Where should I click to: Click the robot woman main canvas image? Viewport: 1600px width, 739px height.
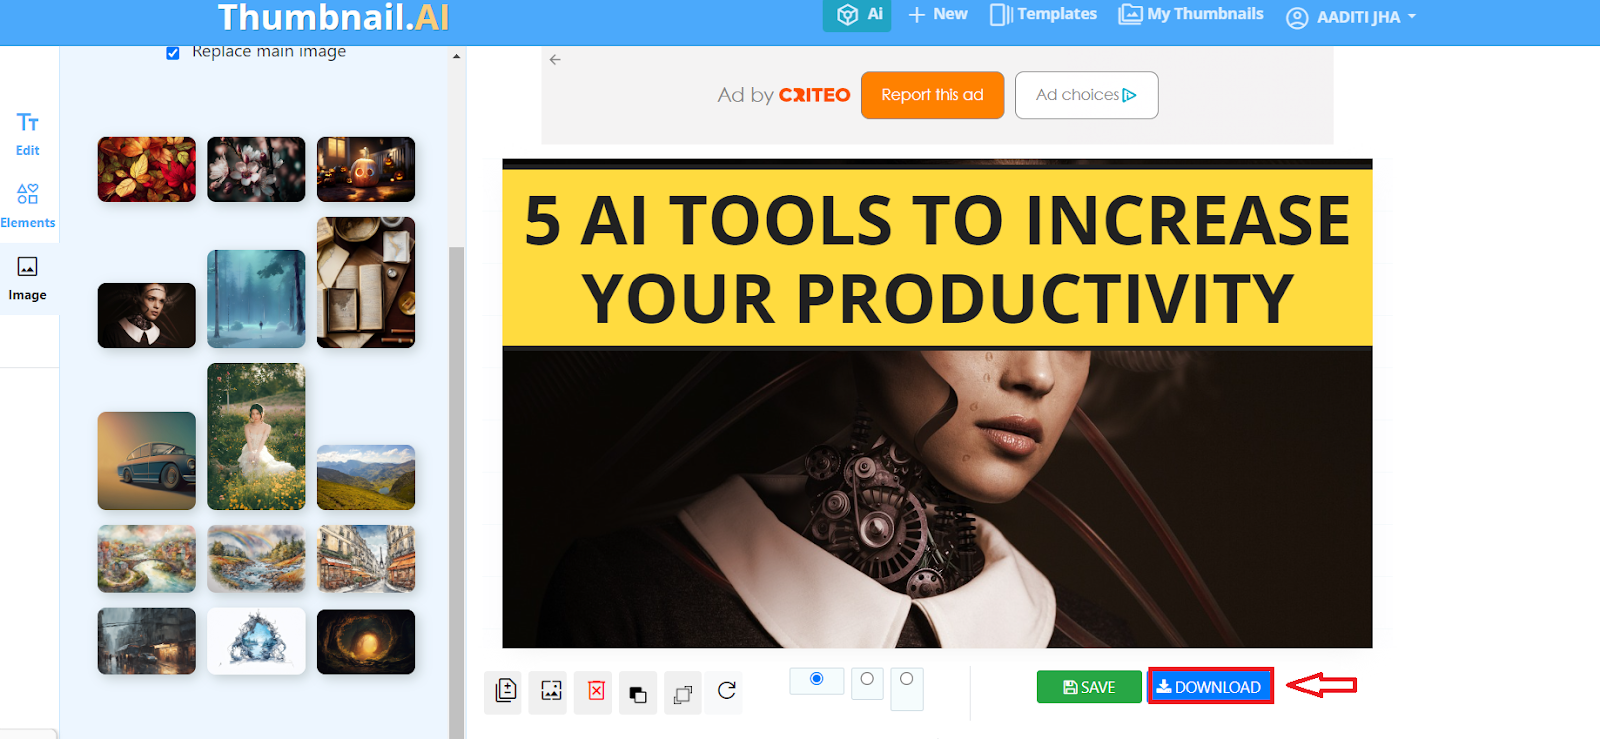coord(937,498)
